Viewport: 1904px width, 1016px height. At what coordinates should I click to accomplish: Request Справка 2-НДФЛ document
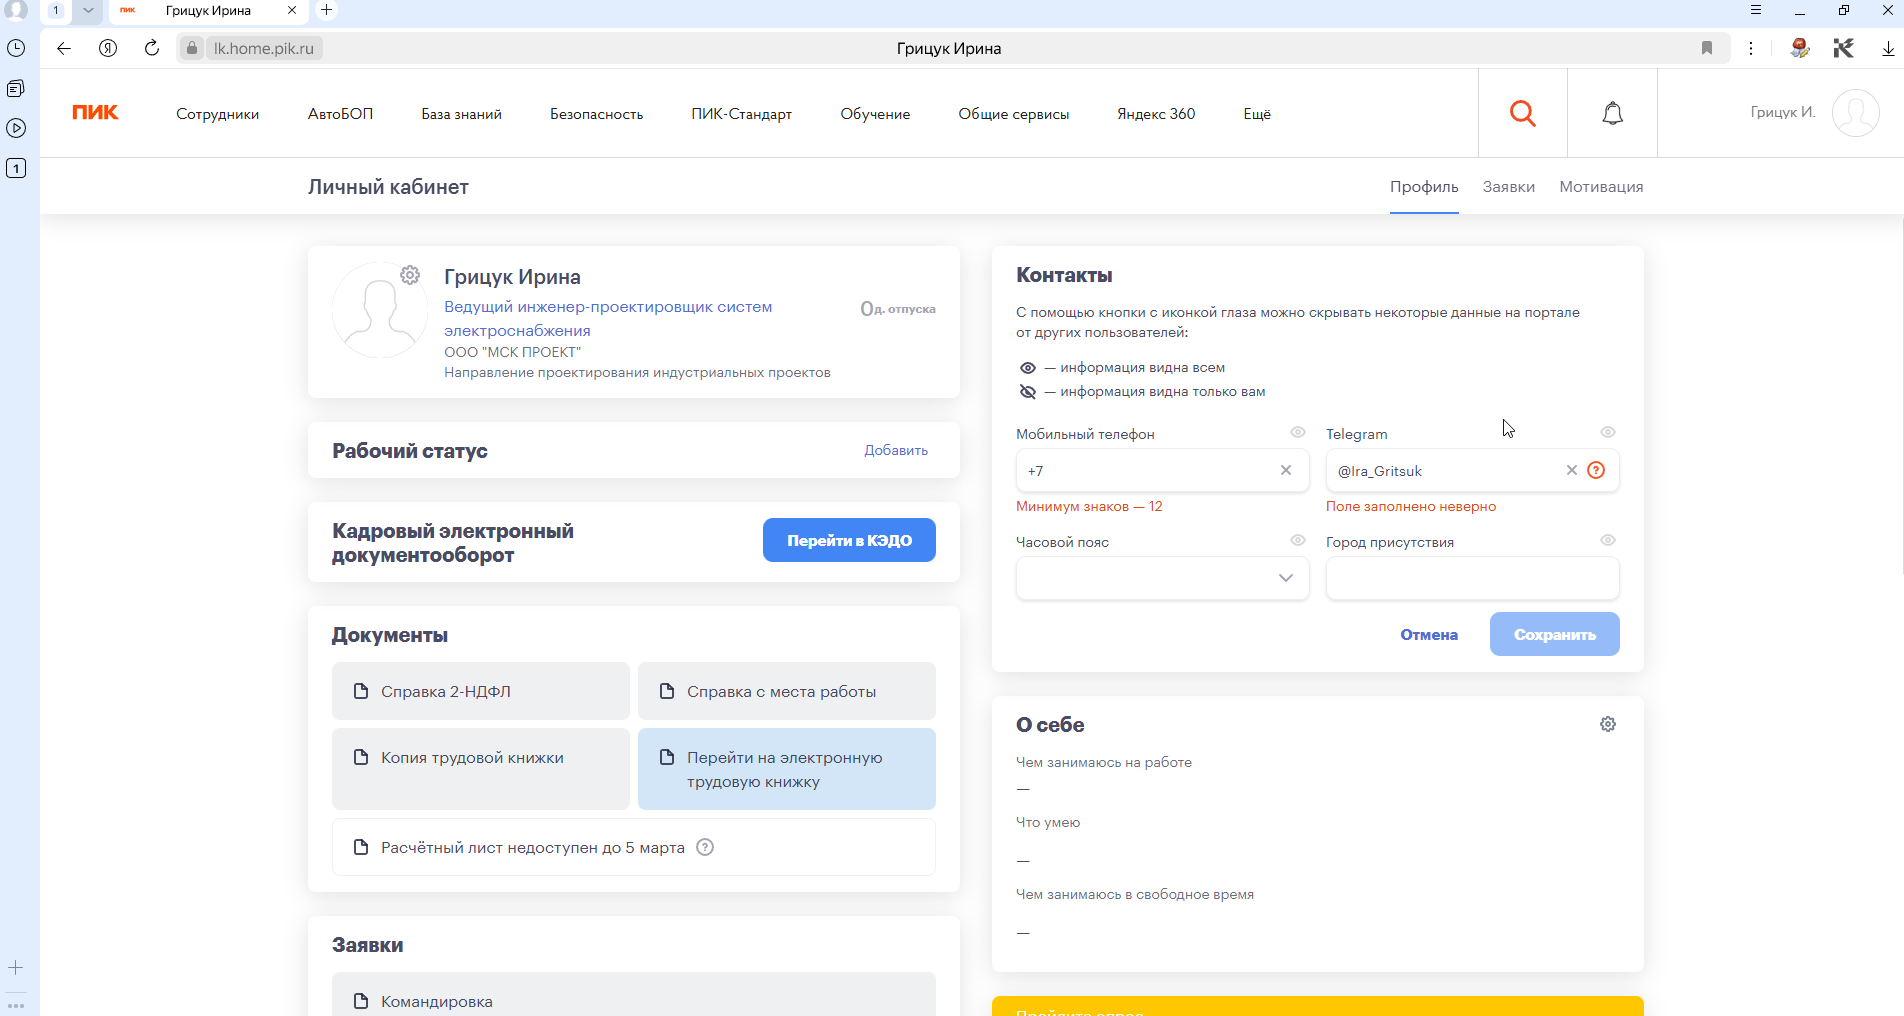(481, 691)
